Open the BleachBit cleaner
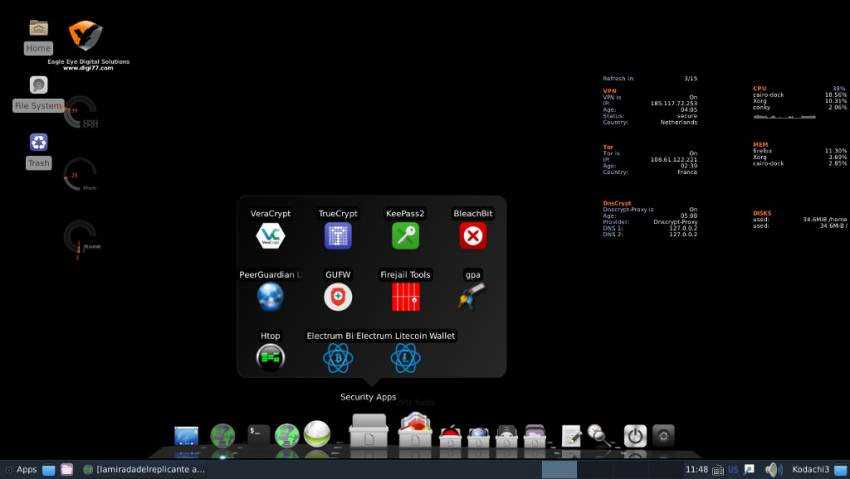This screenshot has height=479, width=850. tap(473, 236)
